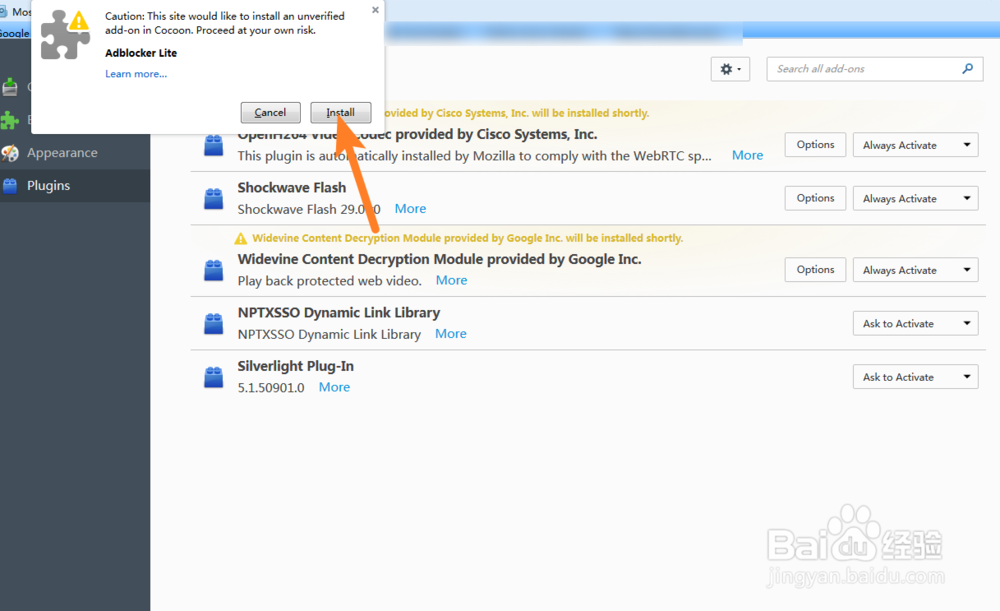Viewport: 1000px width, 611px height.
Task: Click the NPTXSSO plugin brick icon
Action: coord(214,324)
